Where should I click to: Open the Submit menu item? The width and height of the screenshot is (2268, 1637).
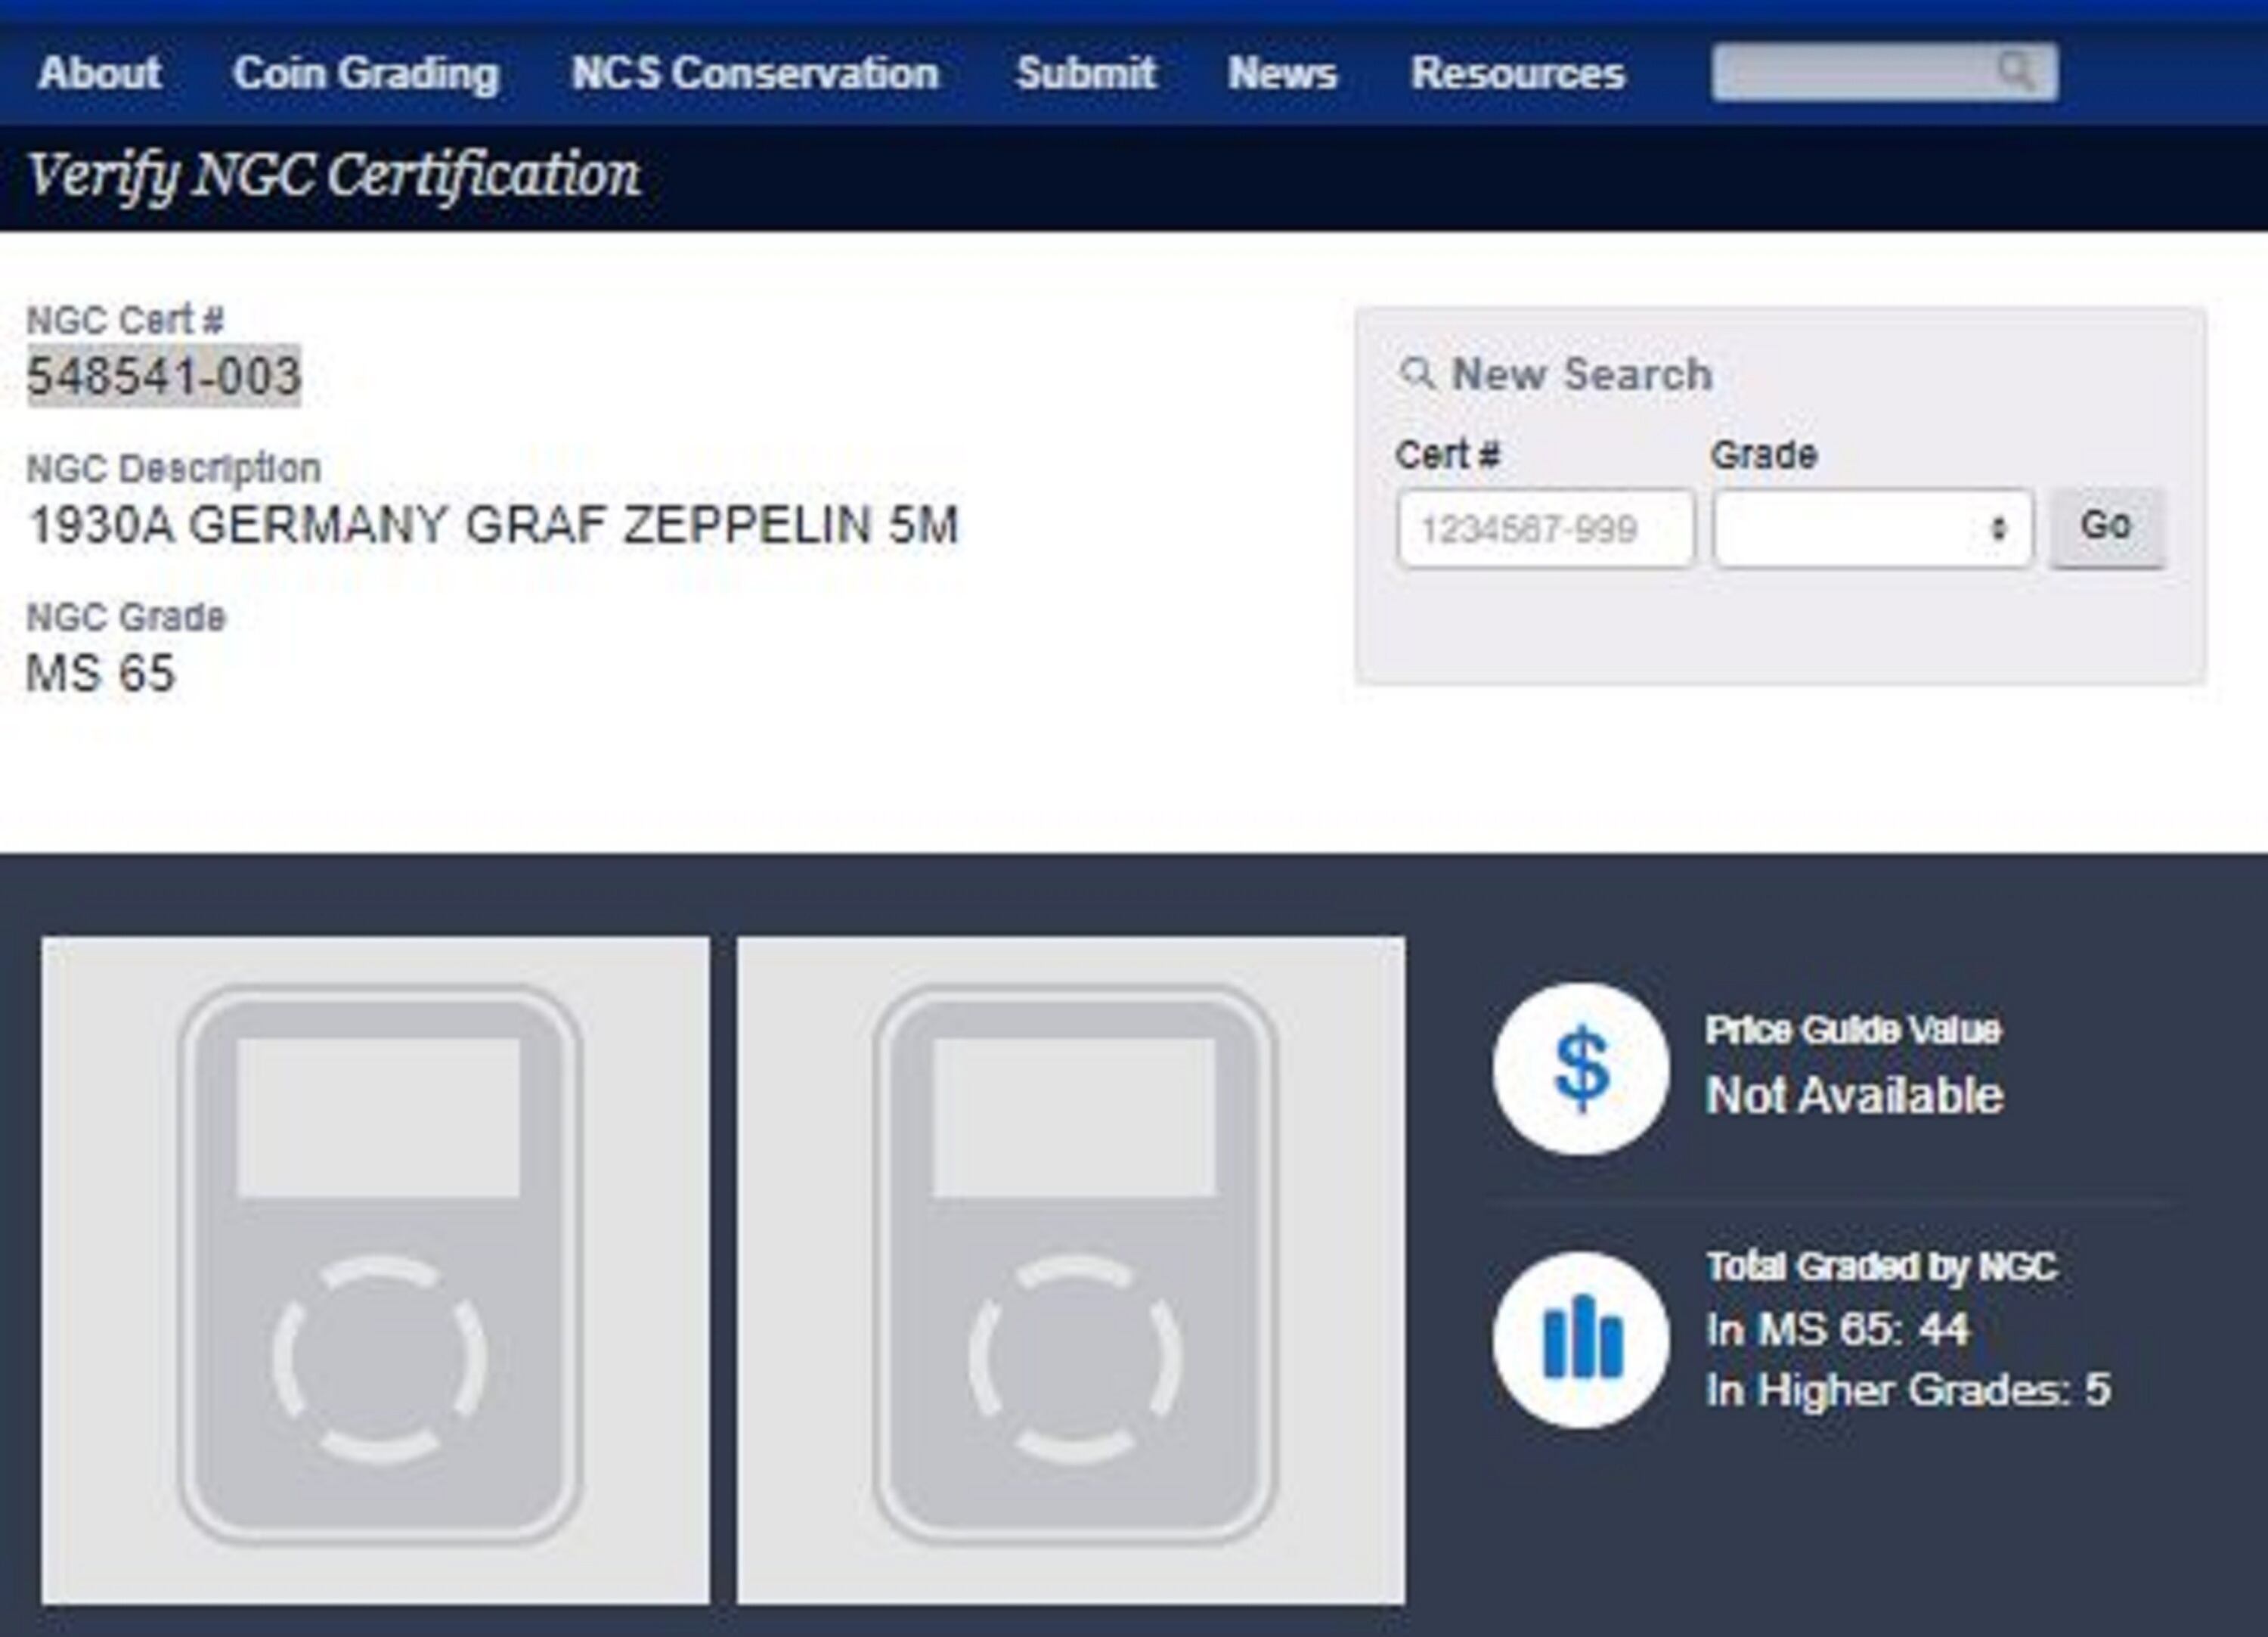coord(1085,72)
